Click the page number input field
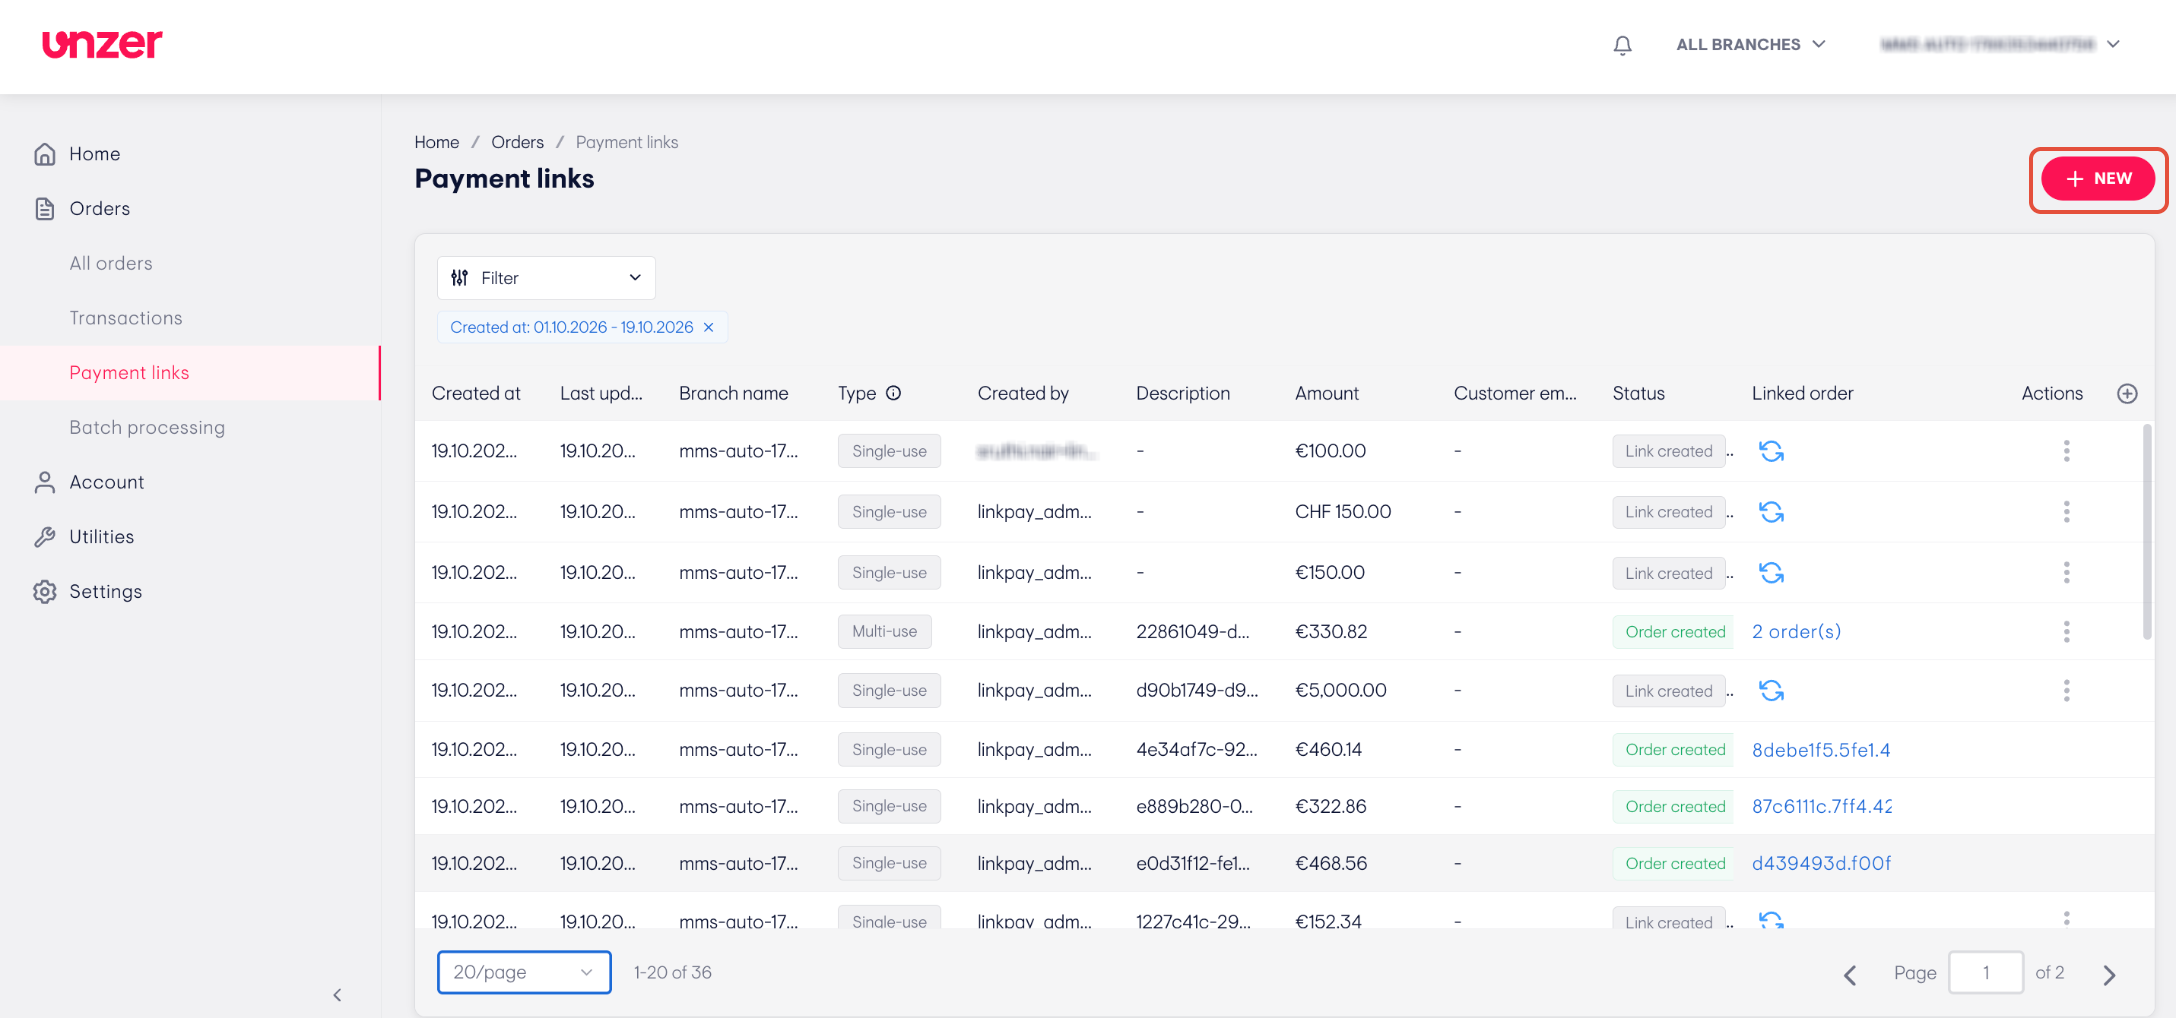The height and width of the screenshot is (1018, 2176). click(x=1986, y=973)
